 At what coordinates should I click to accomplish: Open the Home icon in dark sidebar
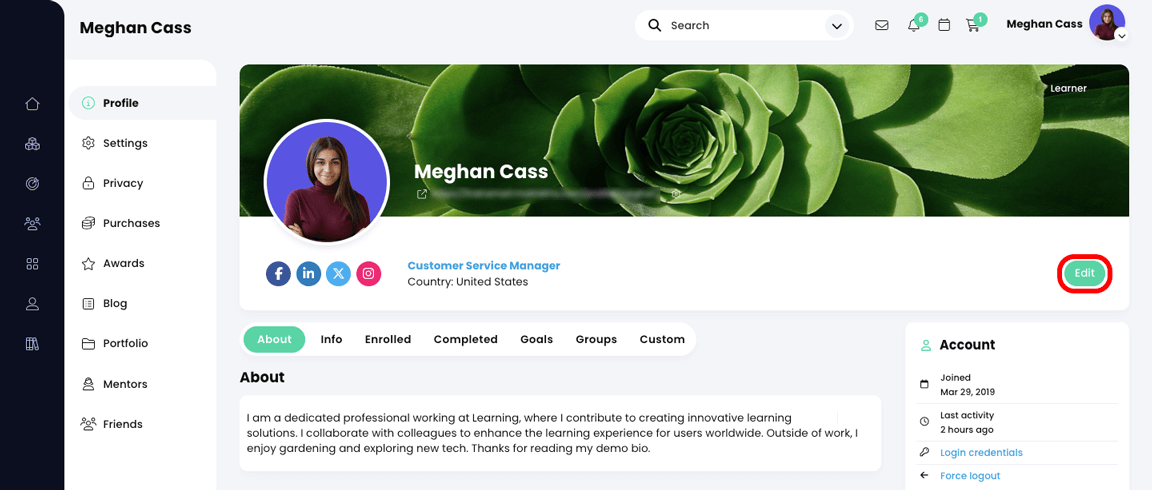32,104
